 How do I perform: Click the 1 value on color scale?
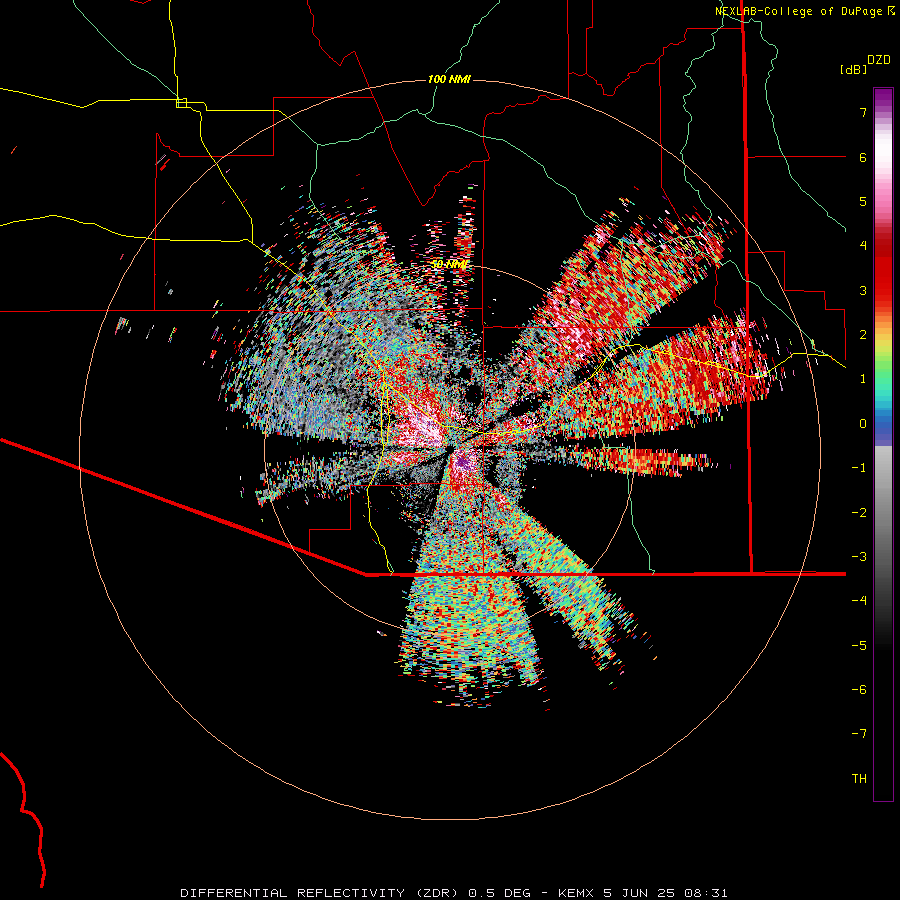(x=863, y=379)
